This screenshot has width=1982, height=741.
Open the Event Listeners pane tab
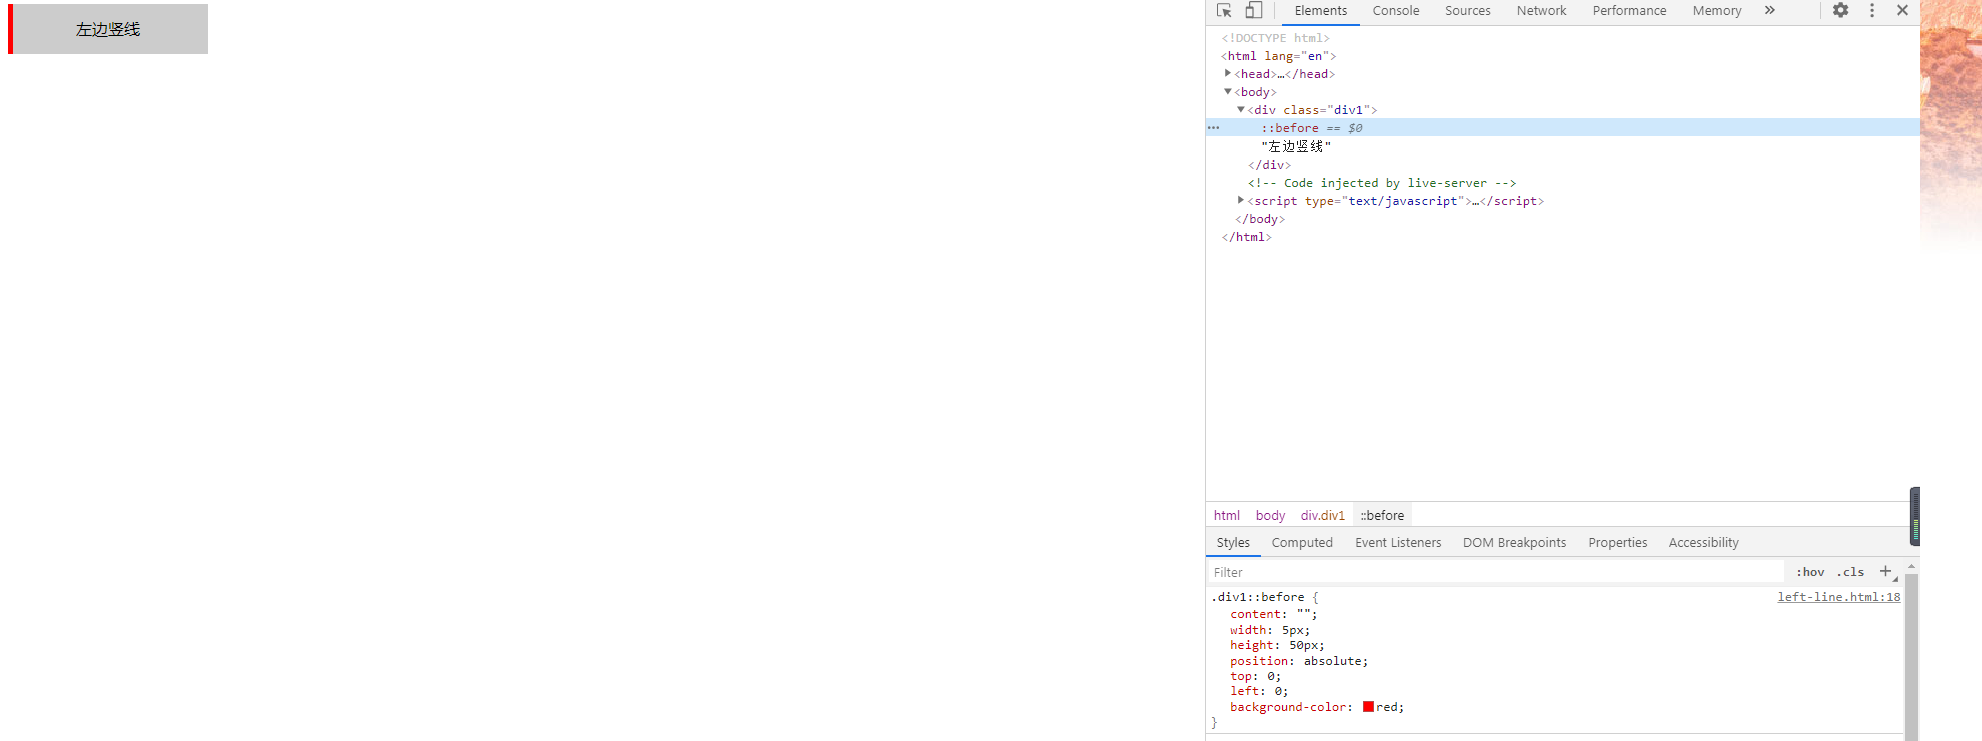coord(1398,543)
